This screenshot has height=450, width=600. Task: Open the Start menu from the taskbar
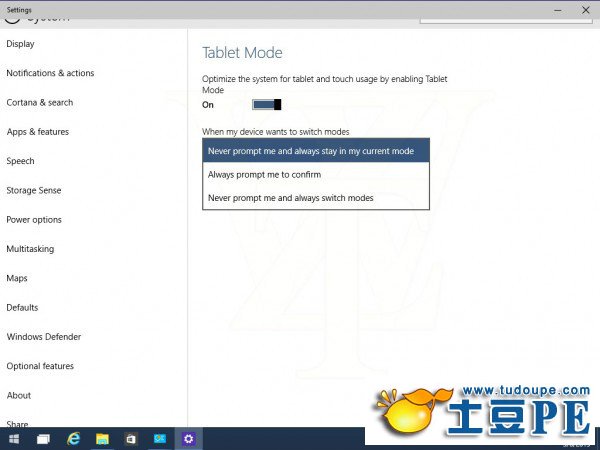point(14,439)
